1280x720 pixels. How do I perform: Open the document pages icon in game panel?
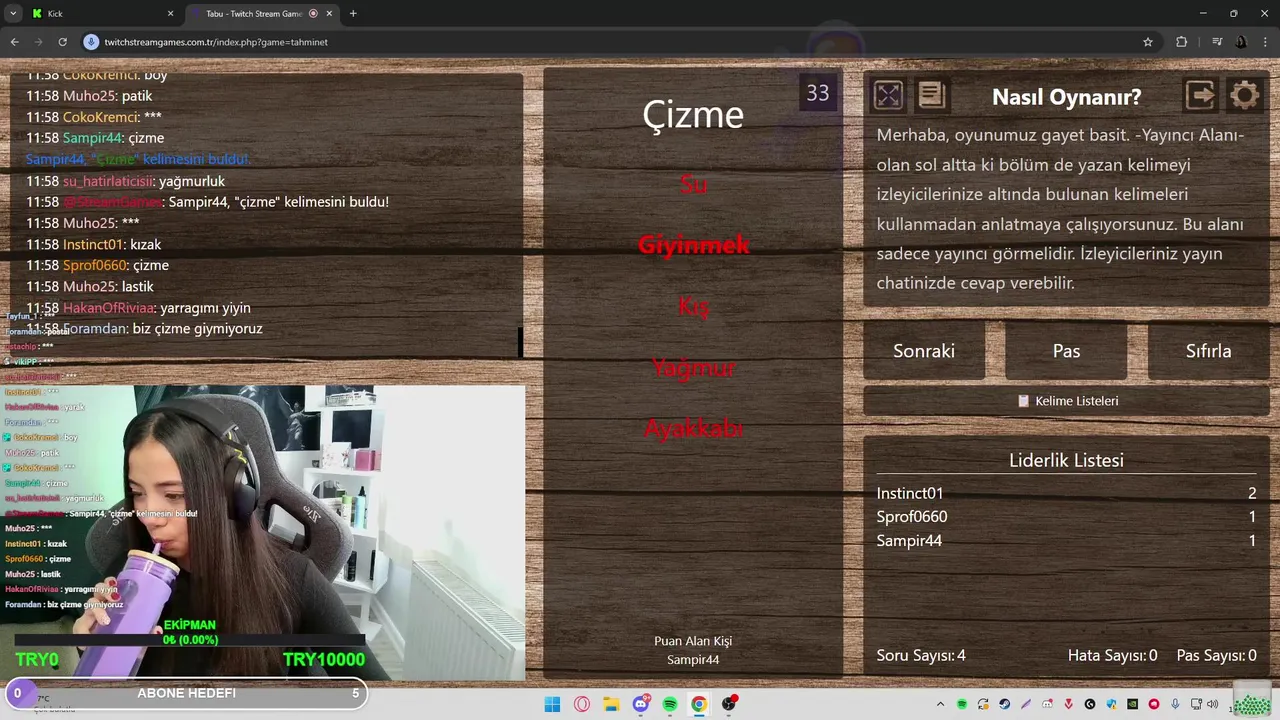(931, 95)
